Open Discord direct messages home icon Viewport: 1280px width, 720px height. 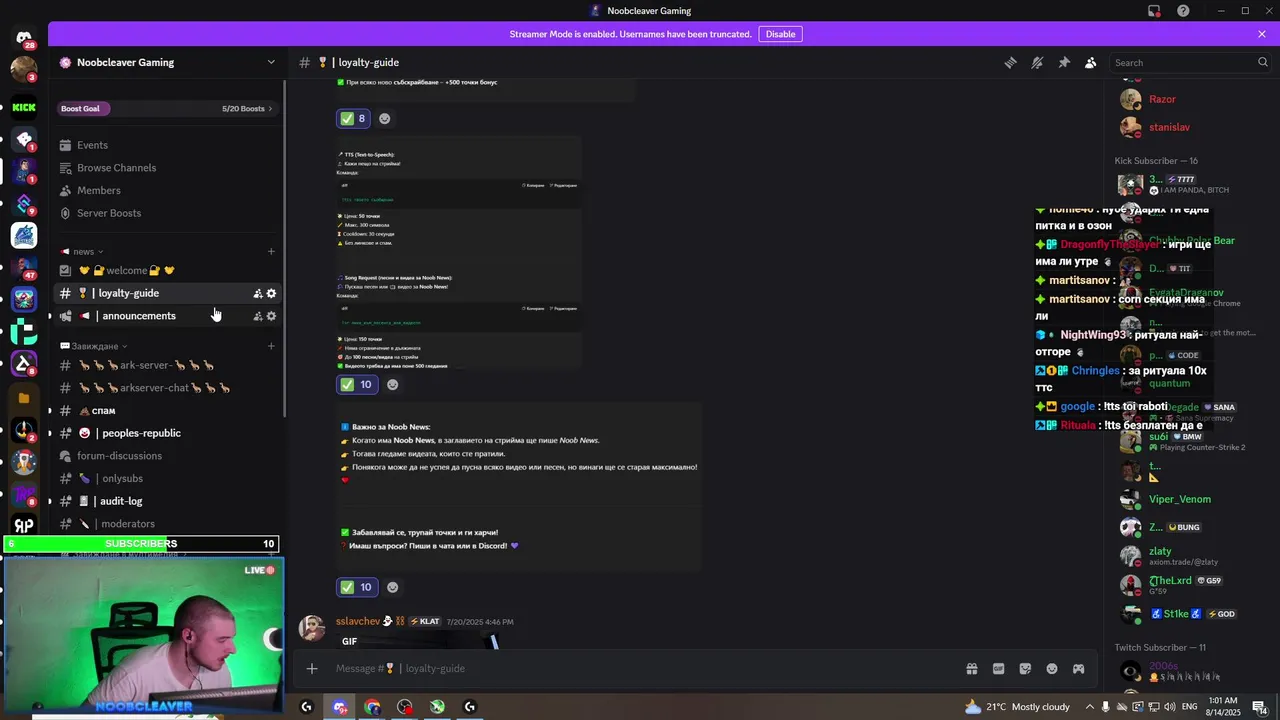[24, 39]
